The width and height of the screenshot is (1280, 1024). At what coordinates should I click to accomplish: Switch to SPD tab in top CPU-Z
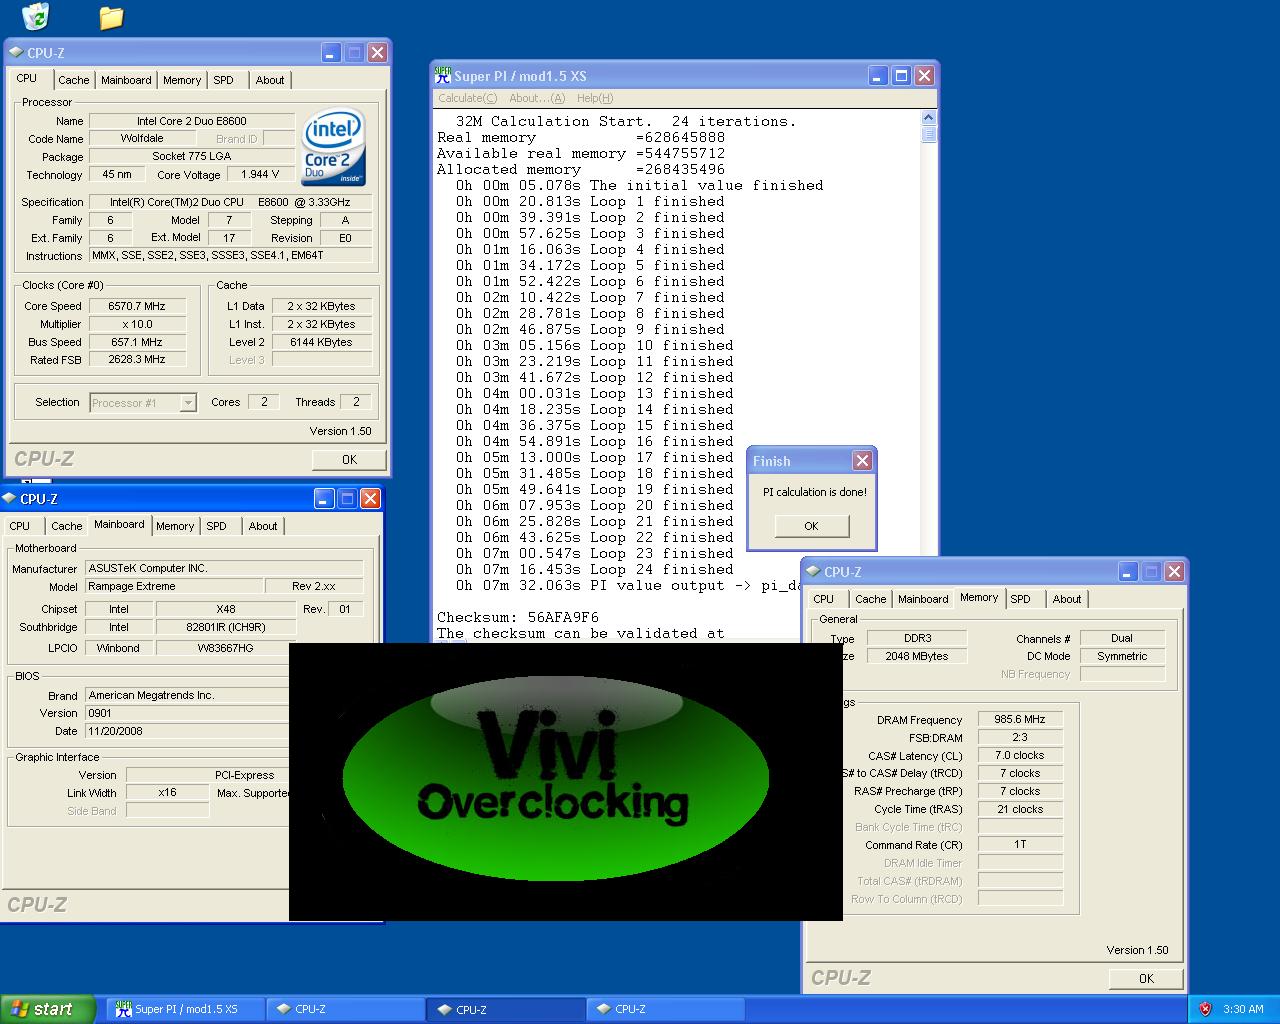(224, 80)
